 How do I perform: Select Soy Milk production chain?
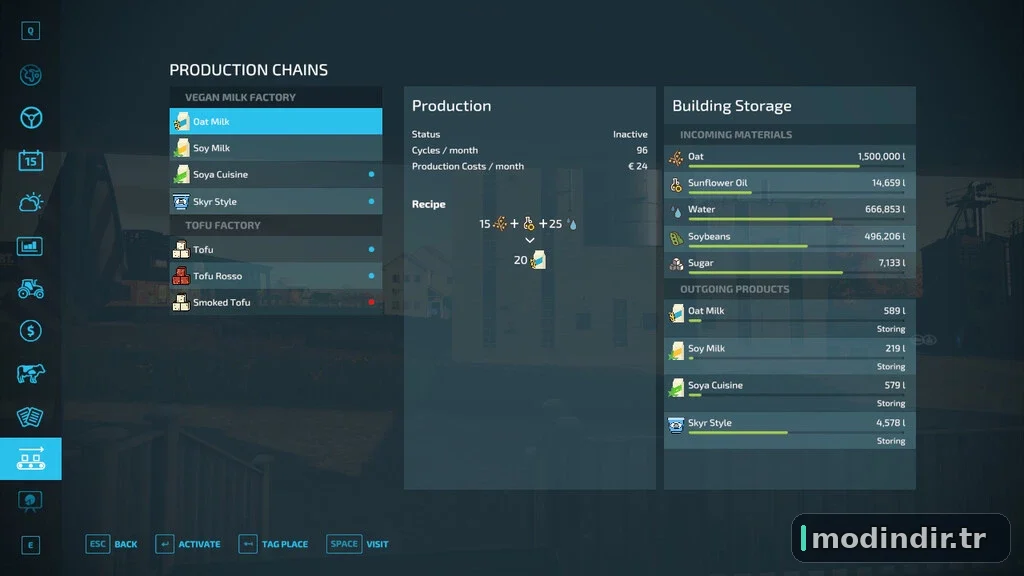coord(276,148)
